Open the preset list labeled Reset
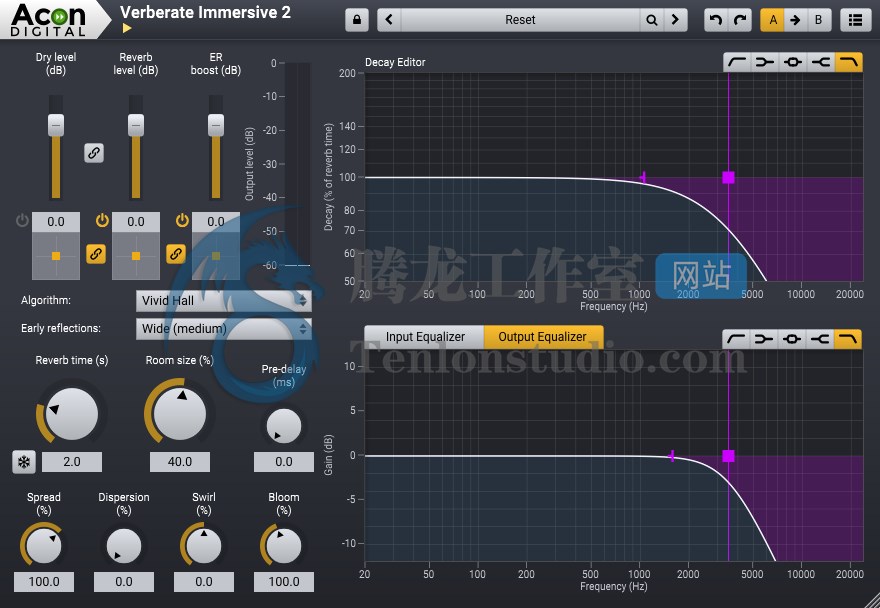Viewport: 880px width, 608px height. click(520, 20)
